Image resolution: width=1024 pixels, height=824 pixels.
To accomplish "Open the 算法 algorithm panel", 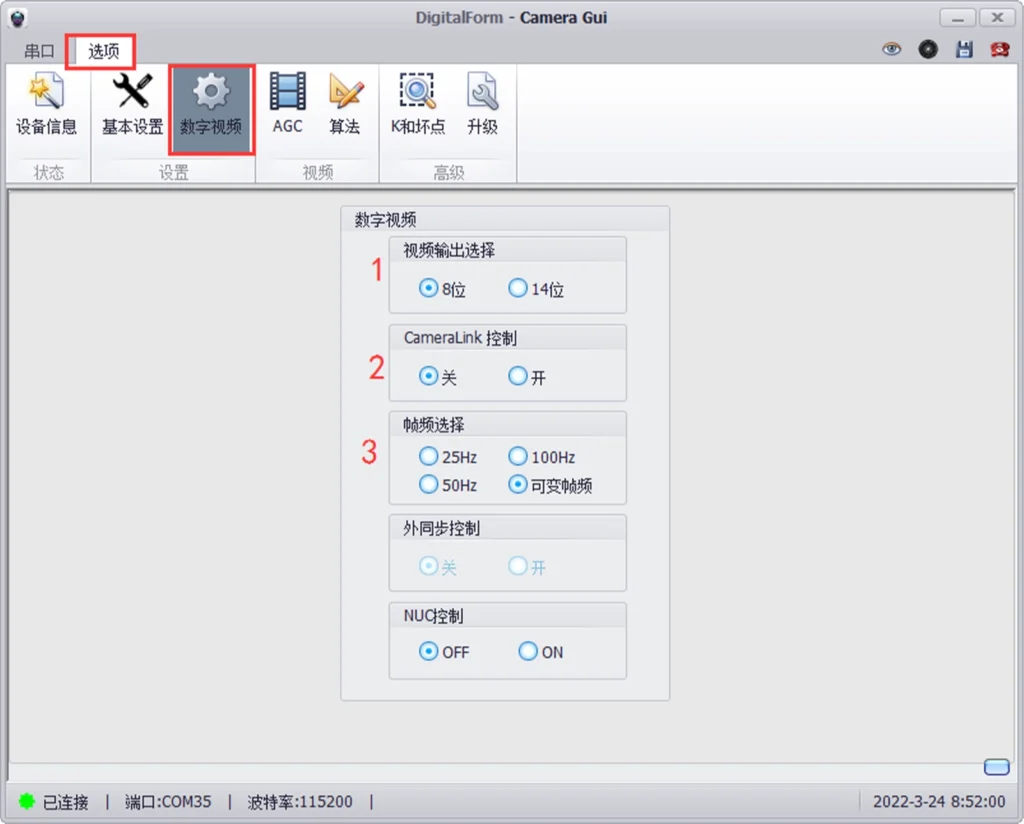I will tap(344, 105).
